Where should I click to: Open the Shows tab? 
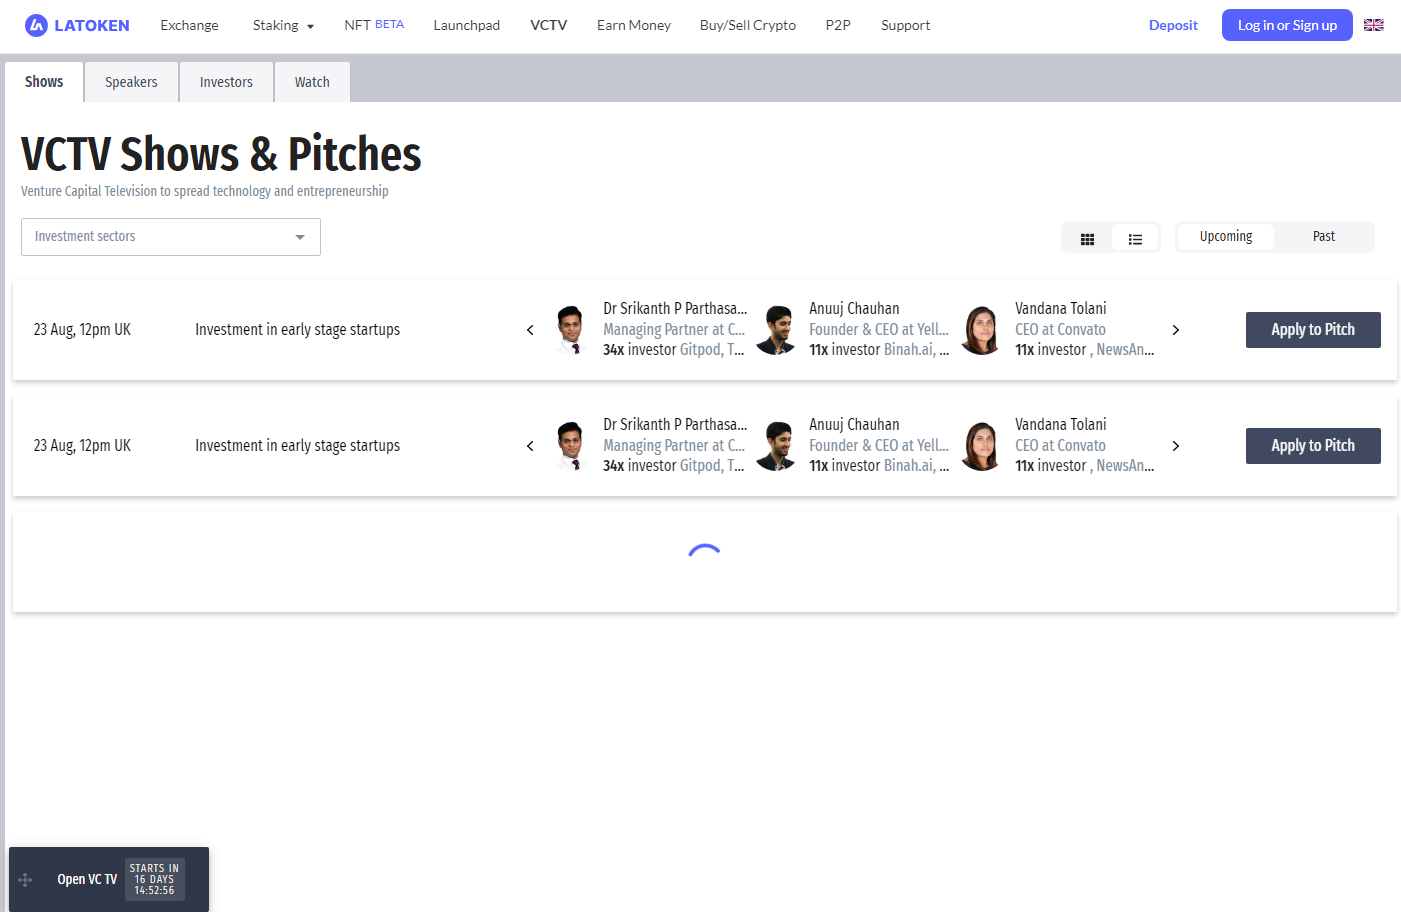(44, 82)
